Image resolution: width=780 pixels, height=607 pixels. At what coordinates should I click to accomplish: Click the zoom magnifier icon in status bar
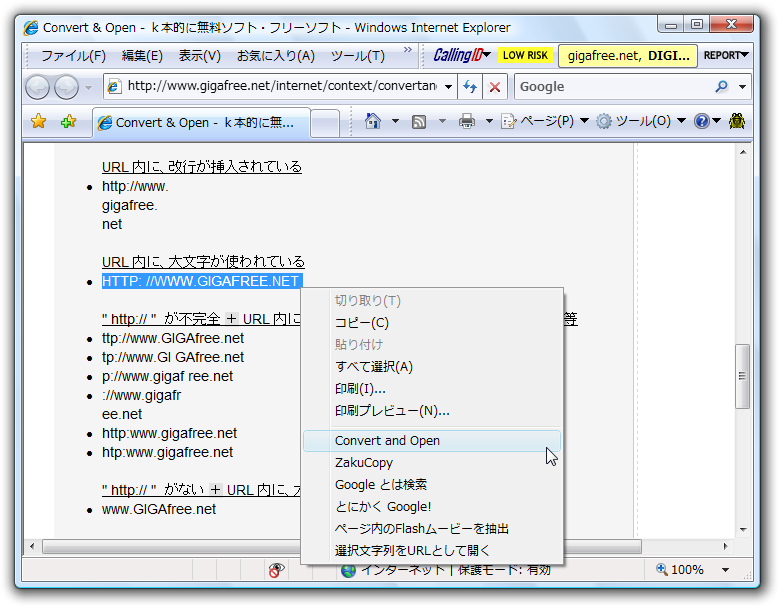tap(661, 569)
